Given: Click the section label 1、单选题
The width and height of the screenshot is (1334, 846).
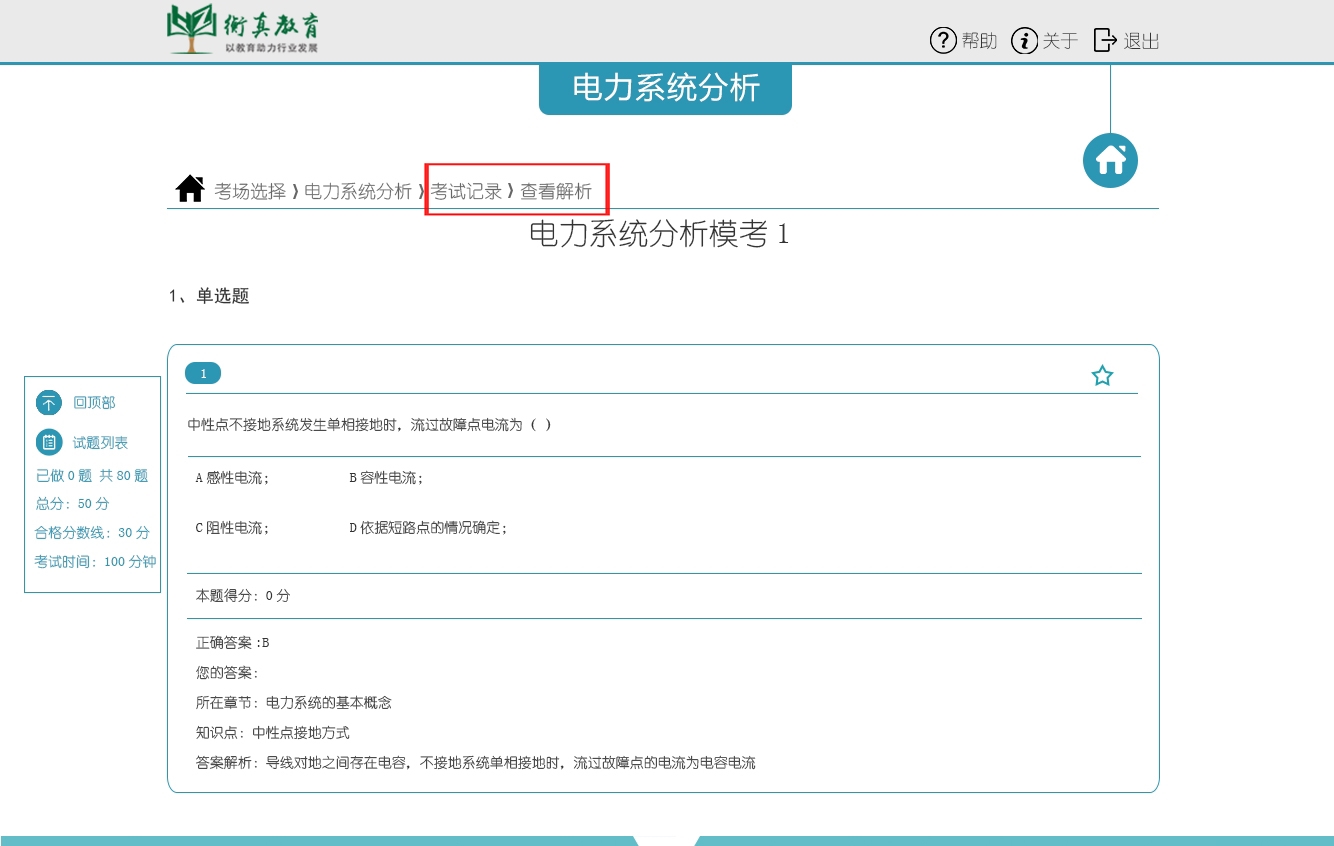Looking at the screenshot, I should [x=209, y=296].
